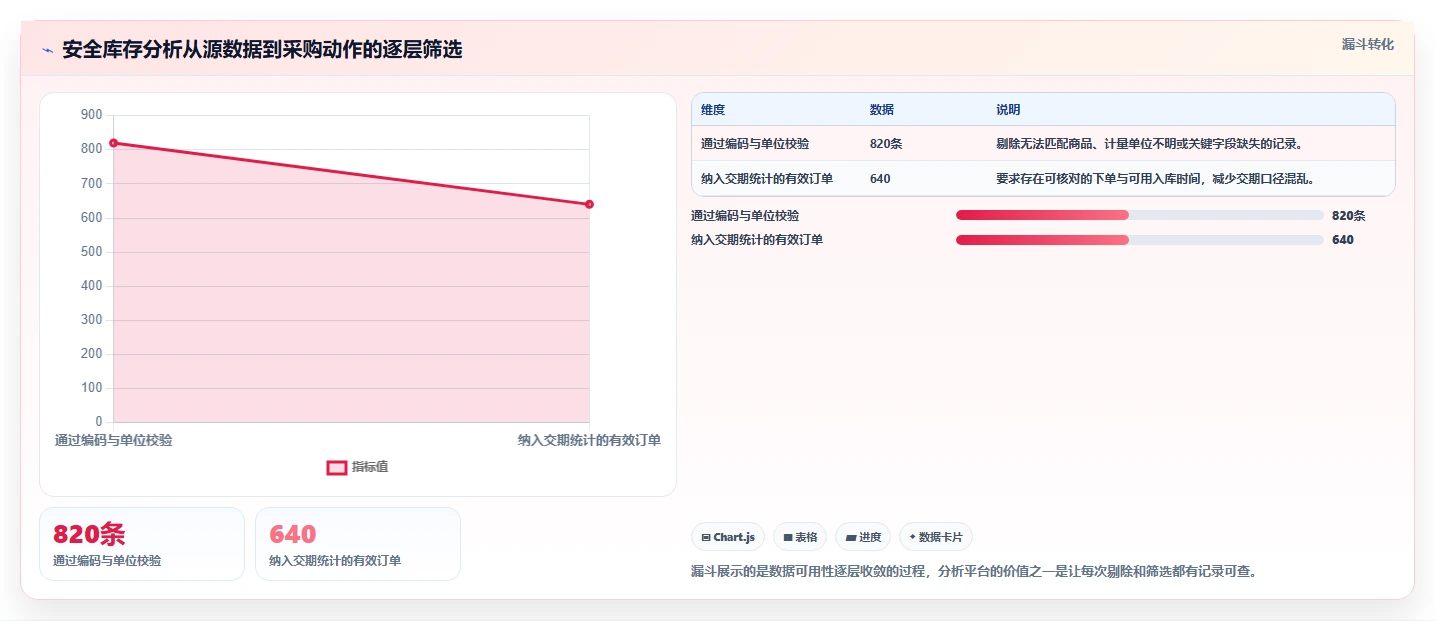Click title 安全库存分析从源数据到采购动作的逐层筛选
The width and height of the screenshot is (1435, 621).
(262, 50)
